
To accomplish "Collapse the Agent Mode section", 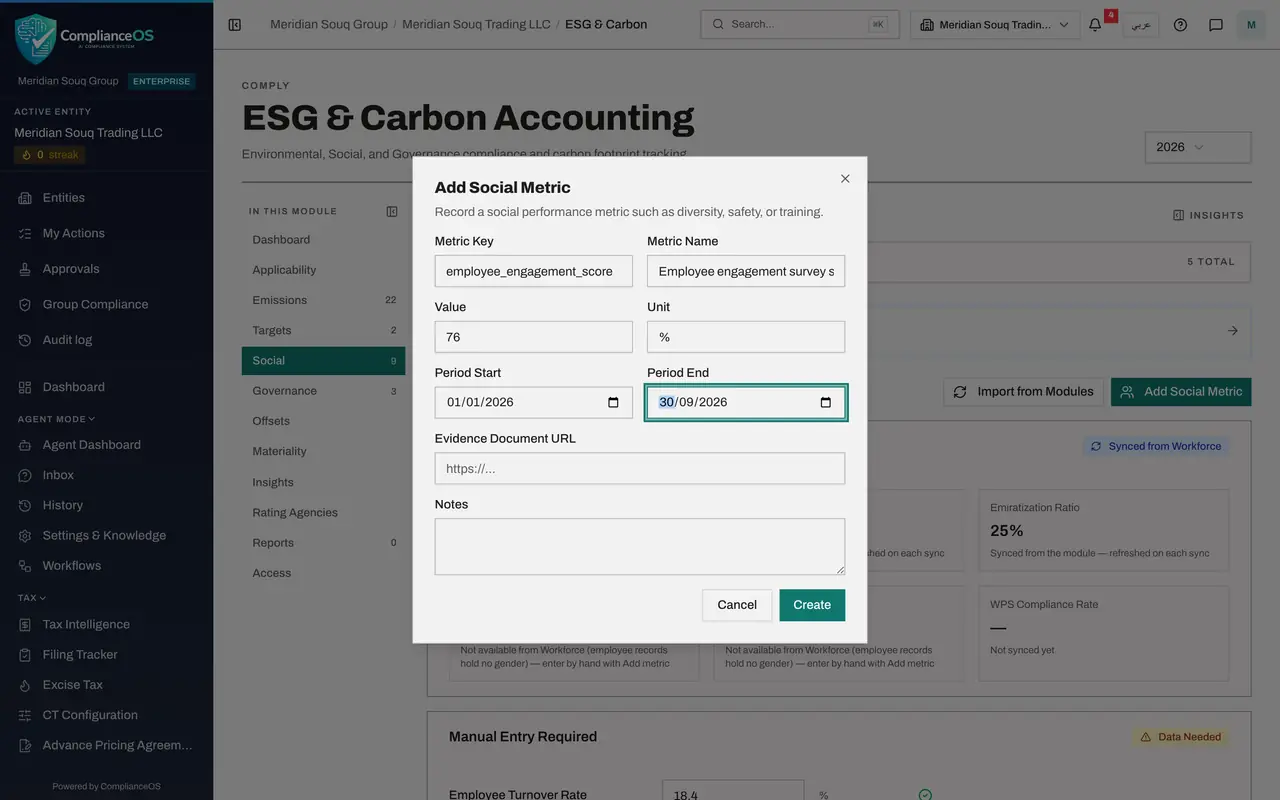I will click(x=57, y=419).
